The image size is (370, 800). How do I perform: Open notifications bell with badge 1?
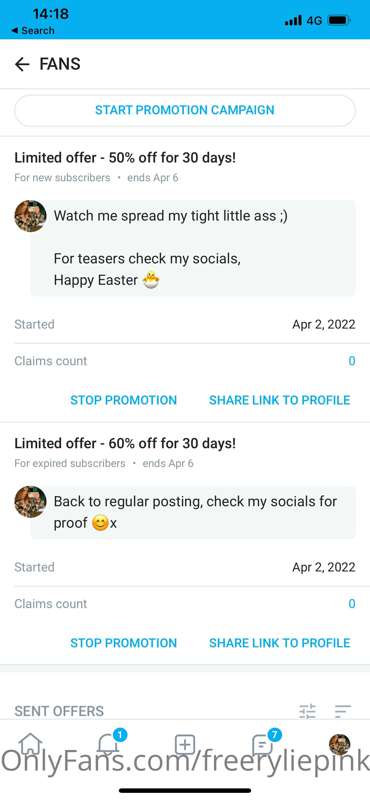[x=109, y=744]
